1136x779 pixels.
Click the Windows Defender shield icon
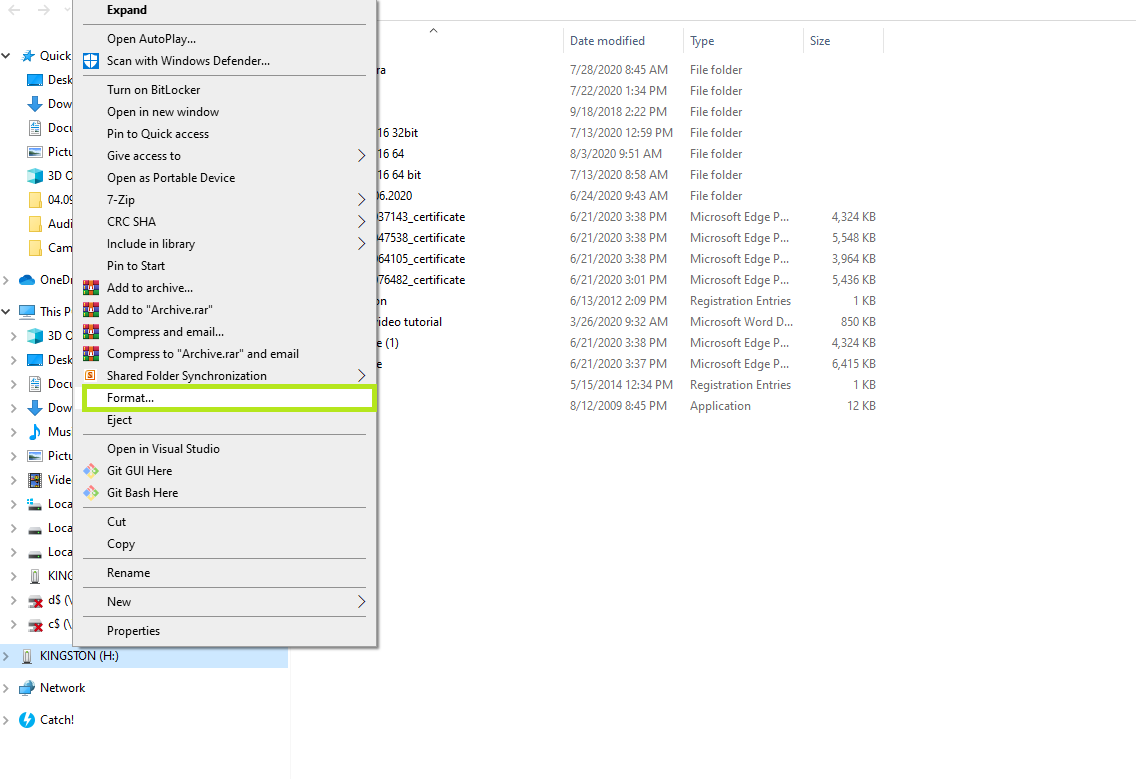pos(90,61)
